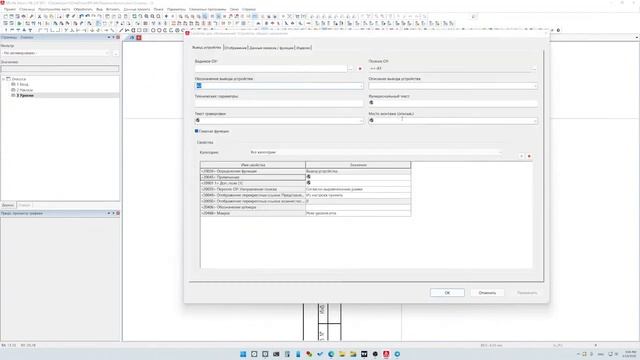Open the Вставить menu
Screen dimensions: 640x360
pyautogui.click(x=113, y=9)
